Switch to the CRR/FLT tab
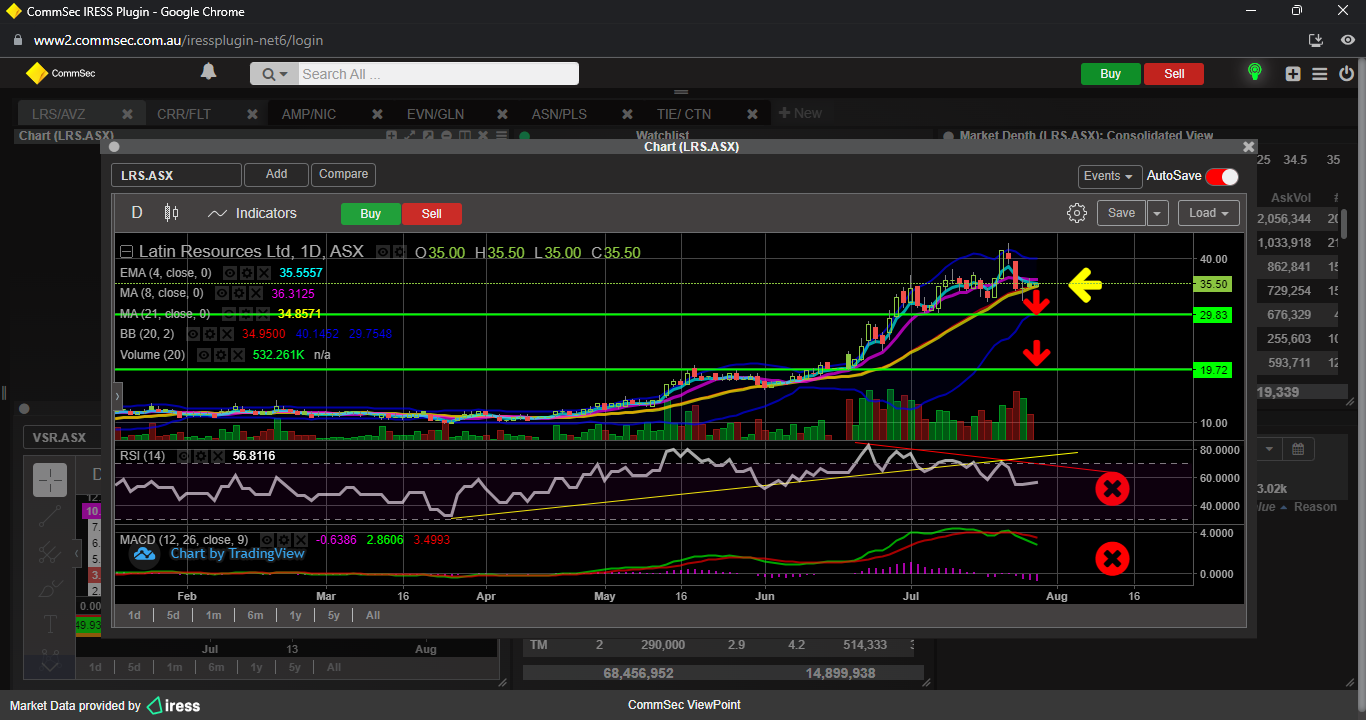 (184, 114)
